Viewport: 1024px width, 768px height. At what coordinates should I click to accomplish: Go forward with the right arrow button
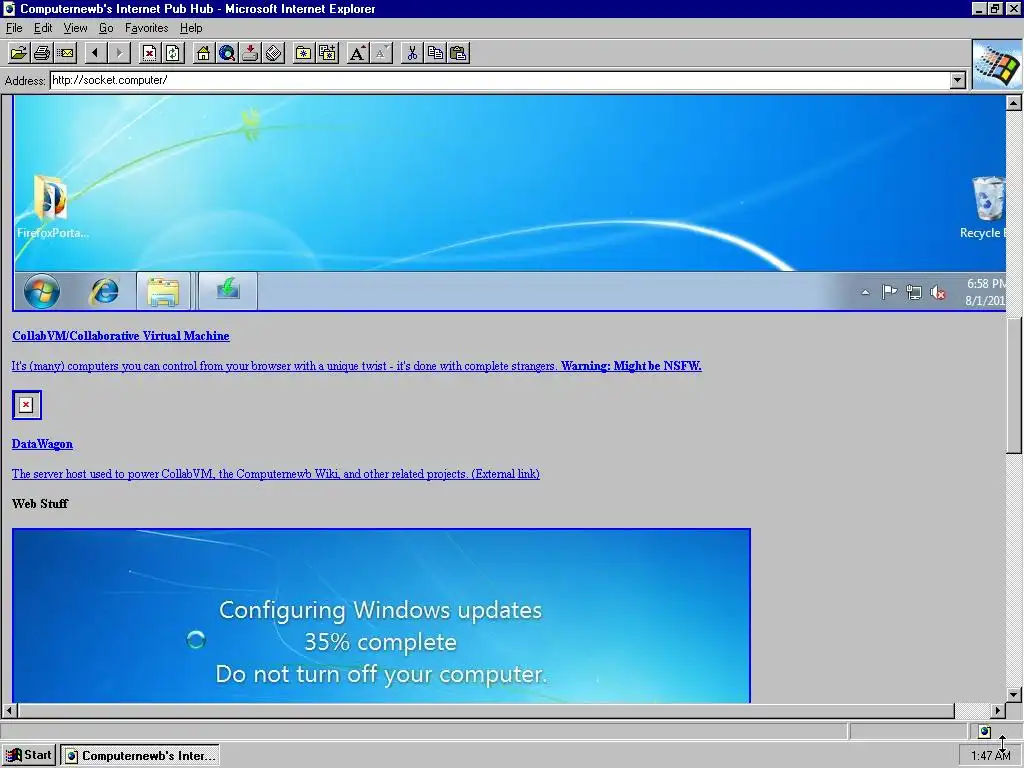tap(119, 54)
